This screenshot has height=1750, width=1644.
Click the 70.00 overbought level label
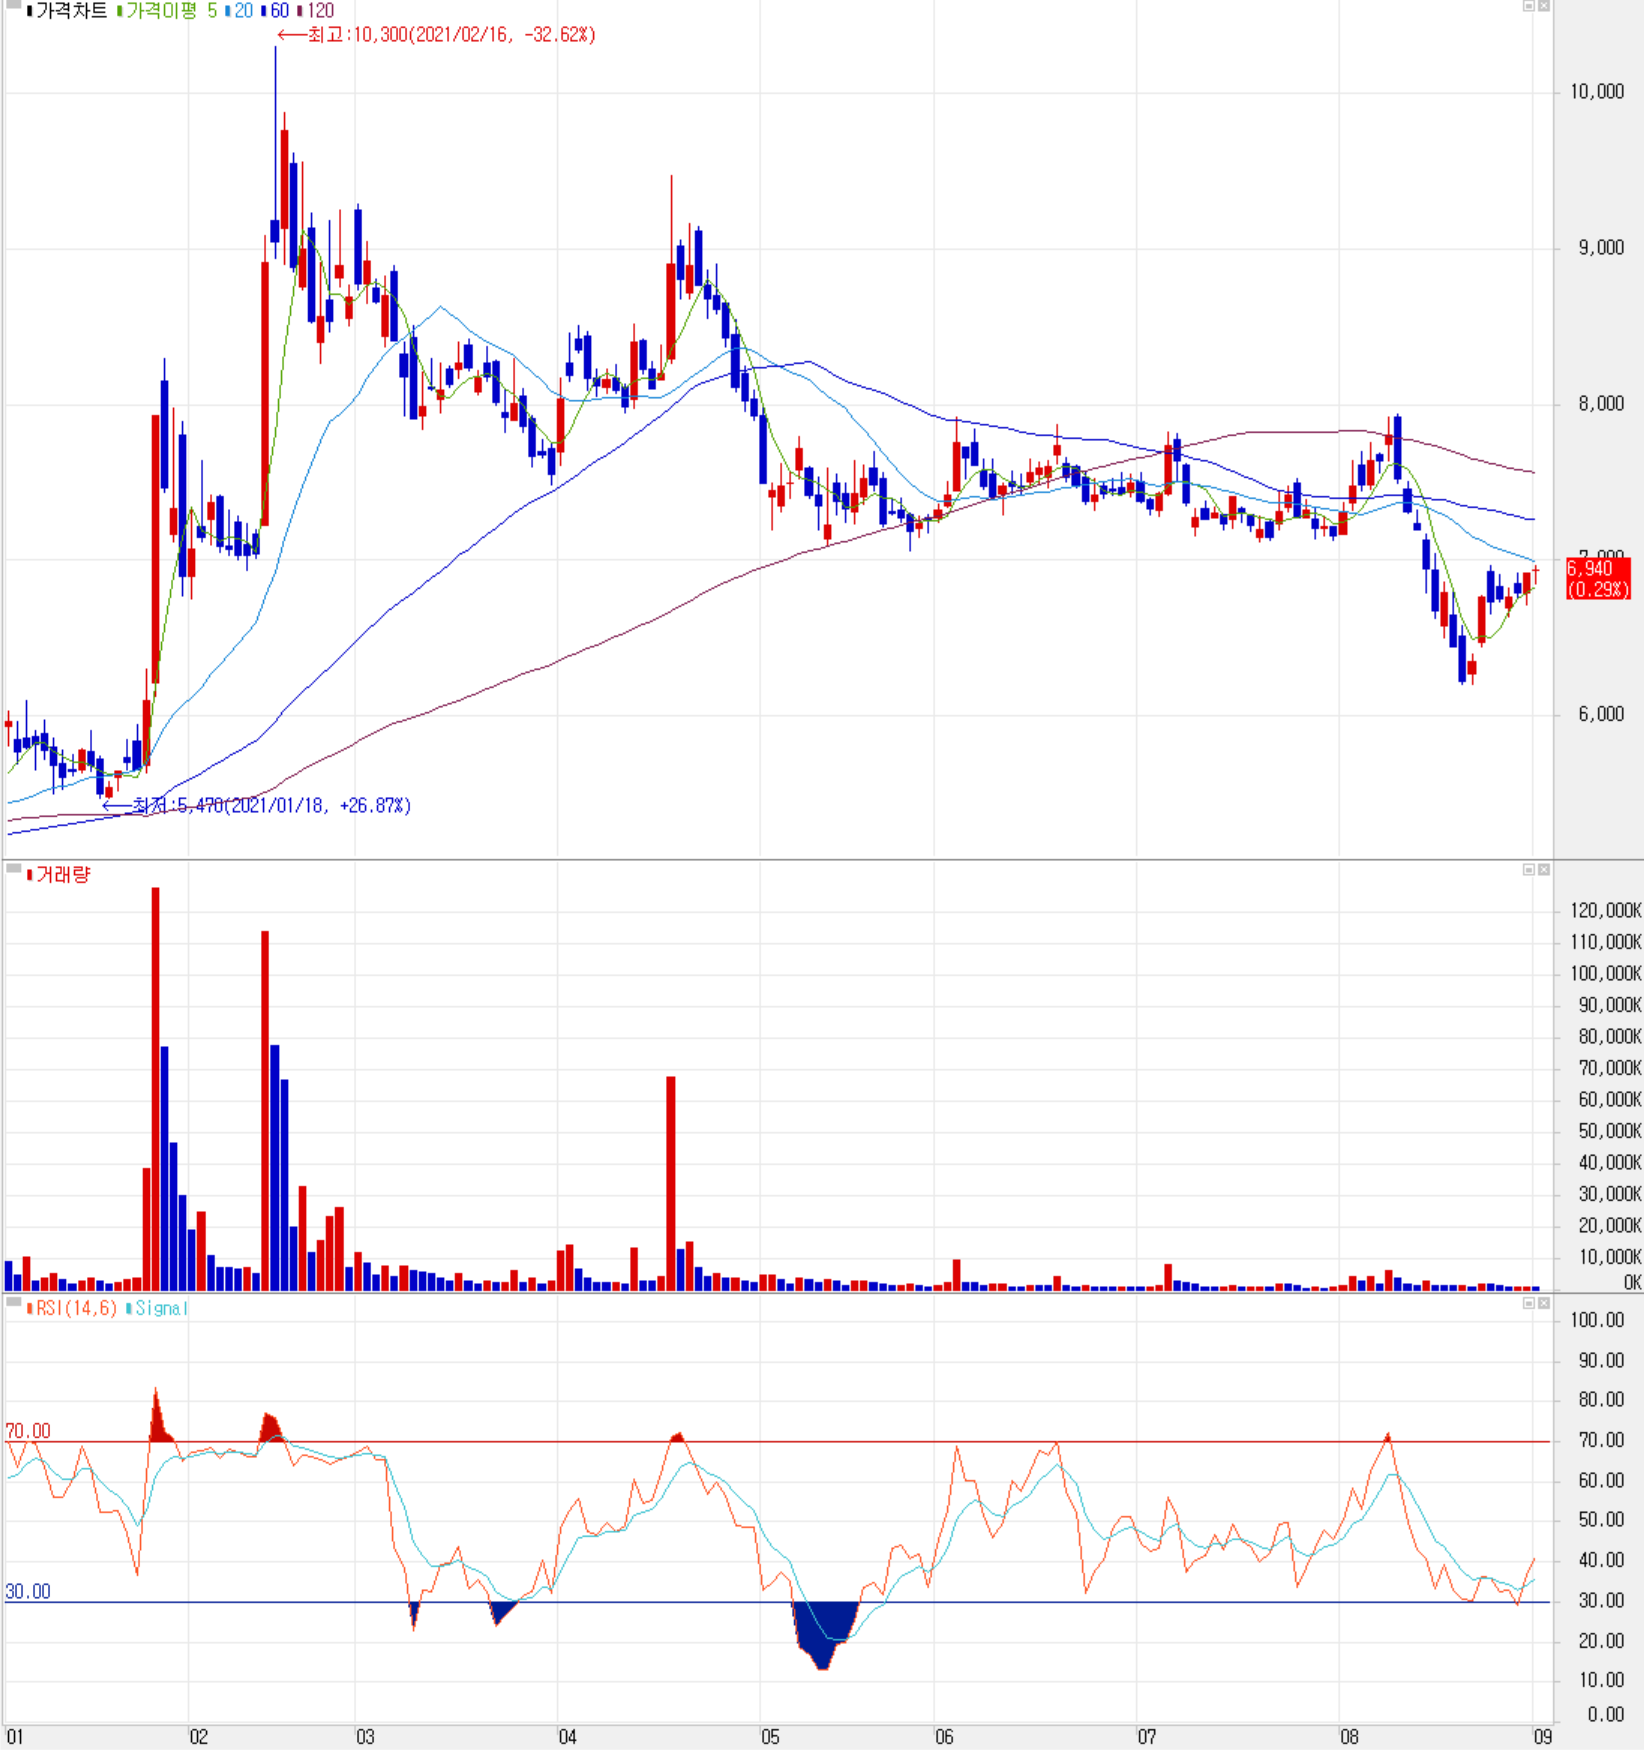(x=28, y=1431)
